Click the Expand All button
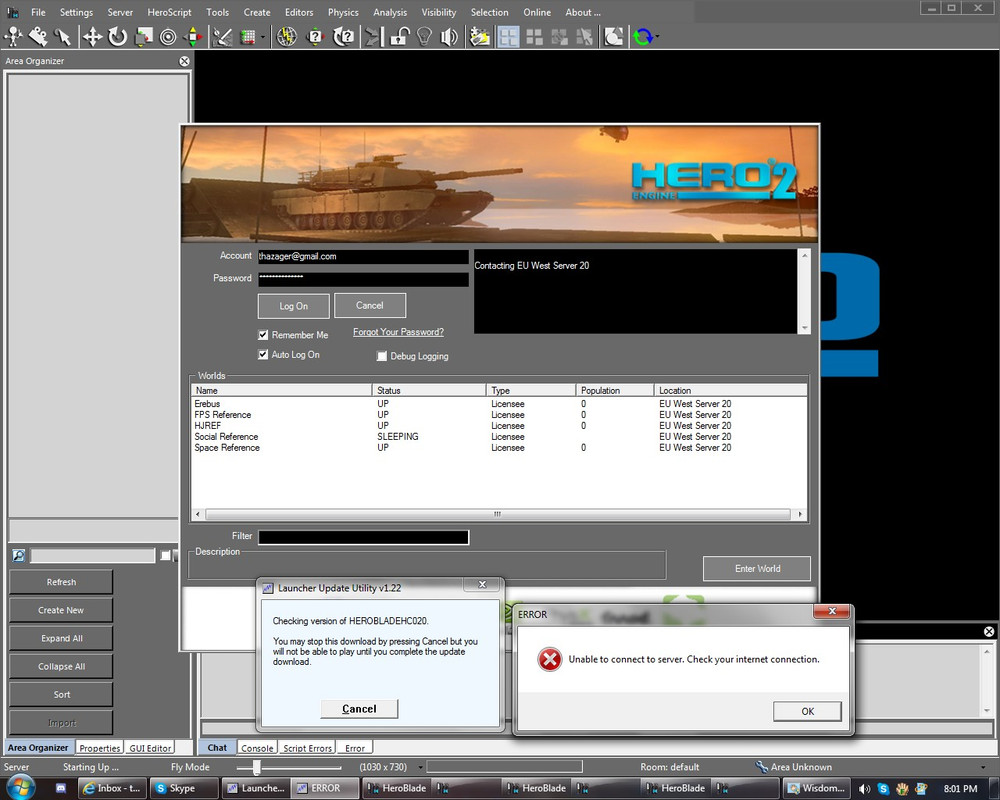1000x800 pixels. tap(61, 638)
